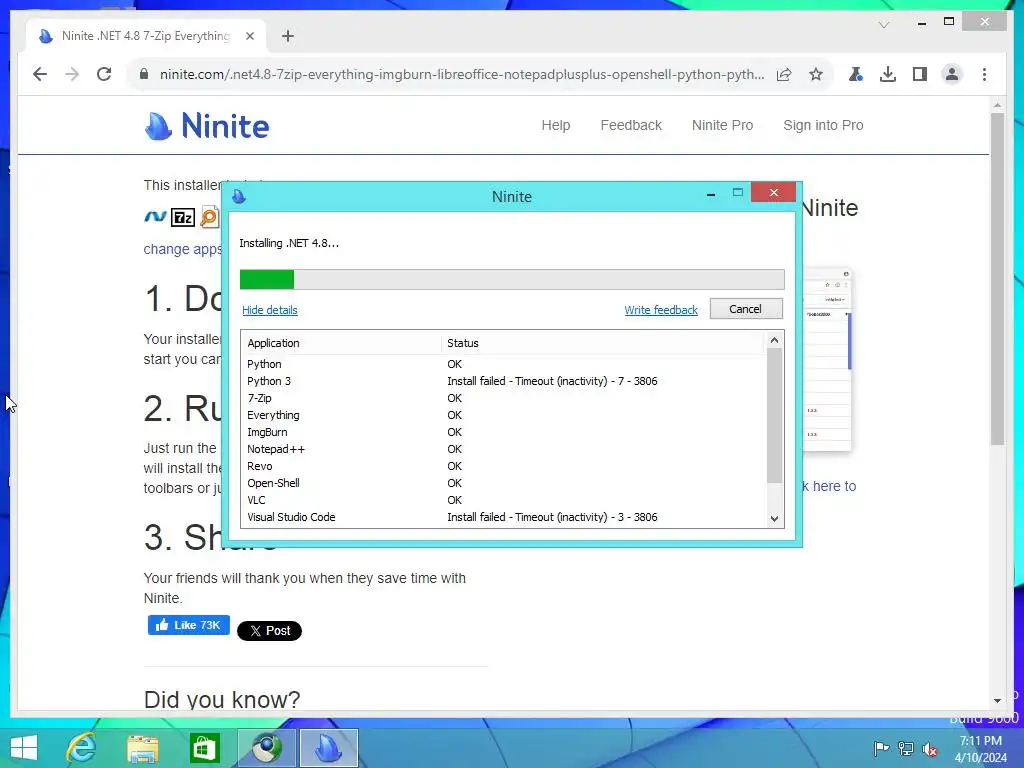Click the Ninite logo on webpage
Screen dimensions: 1024x768
(207, 125)
